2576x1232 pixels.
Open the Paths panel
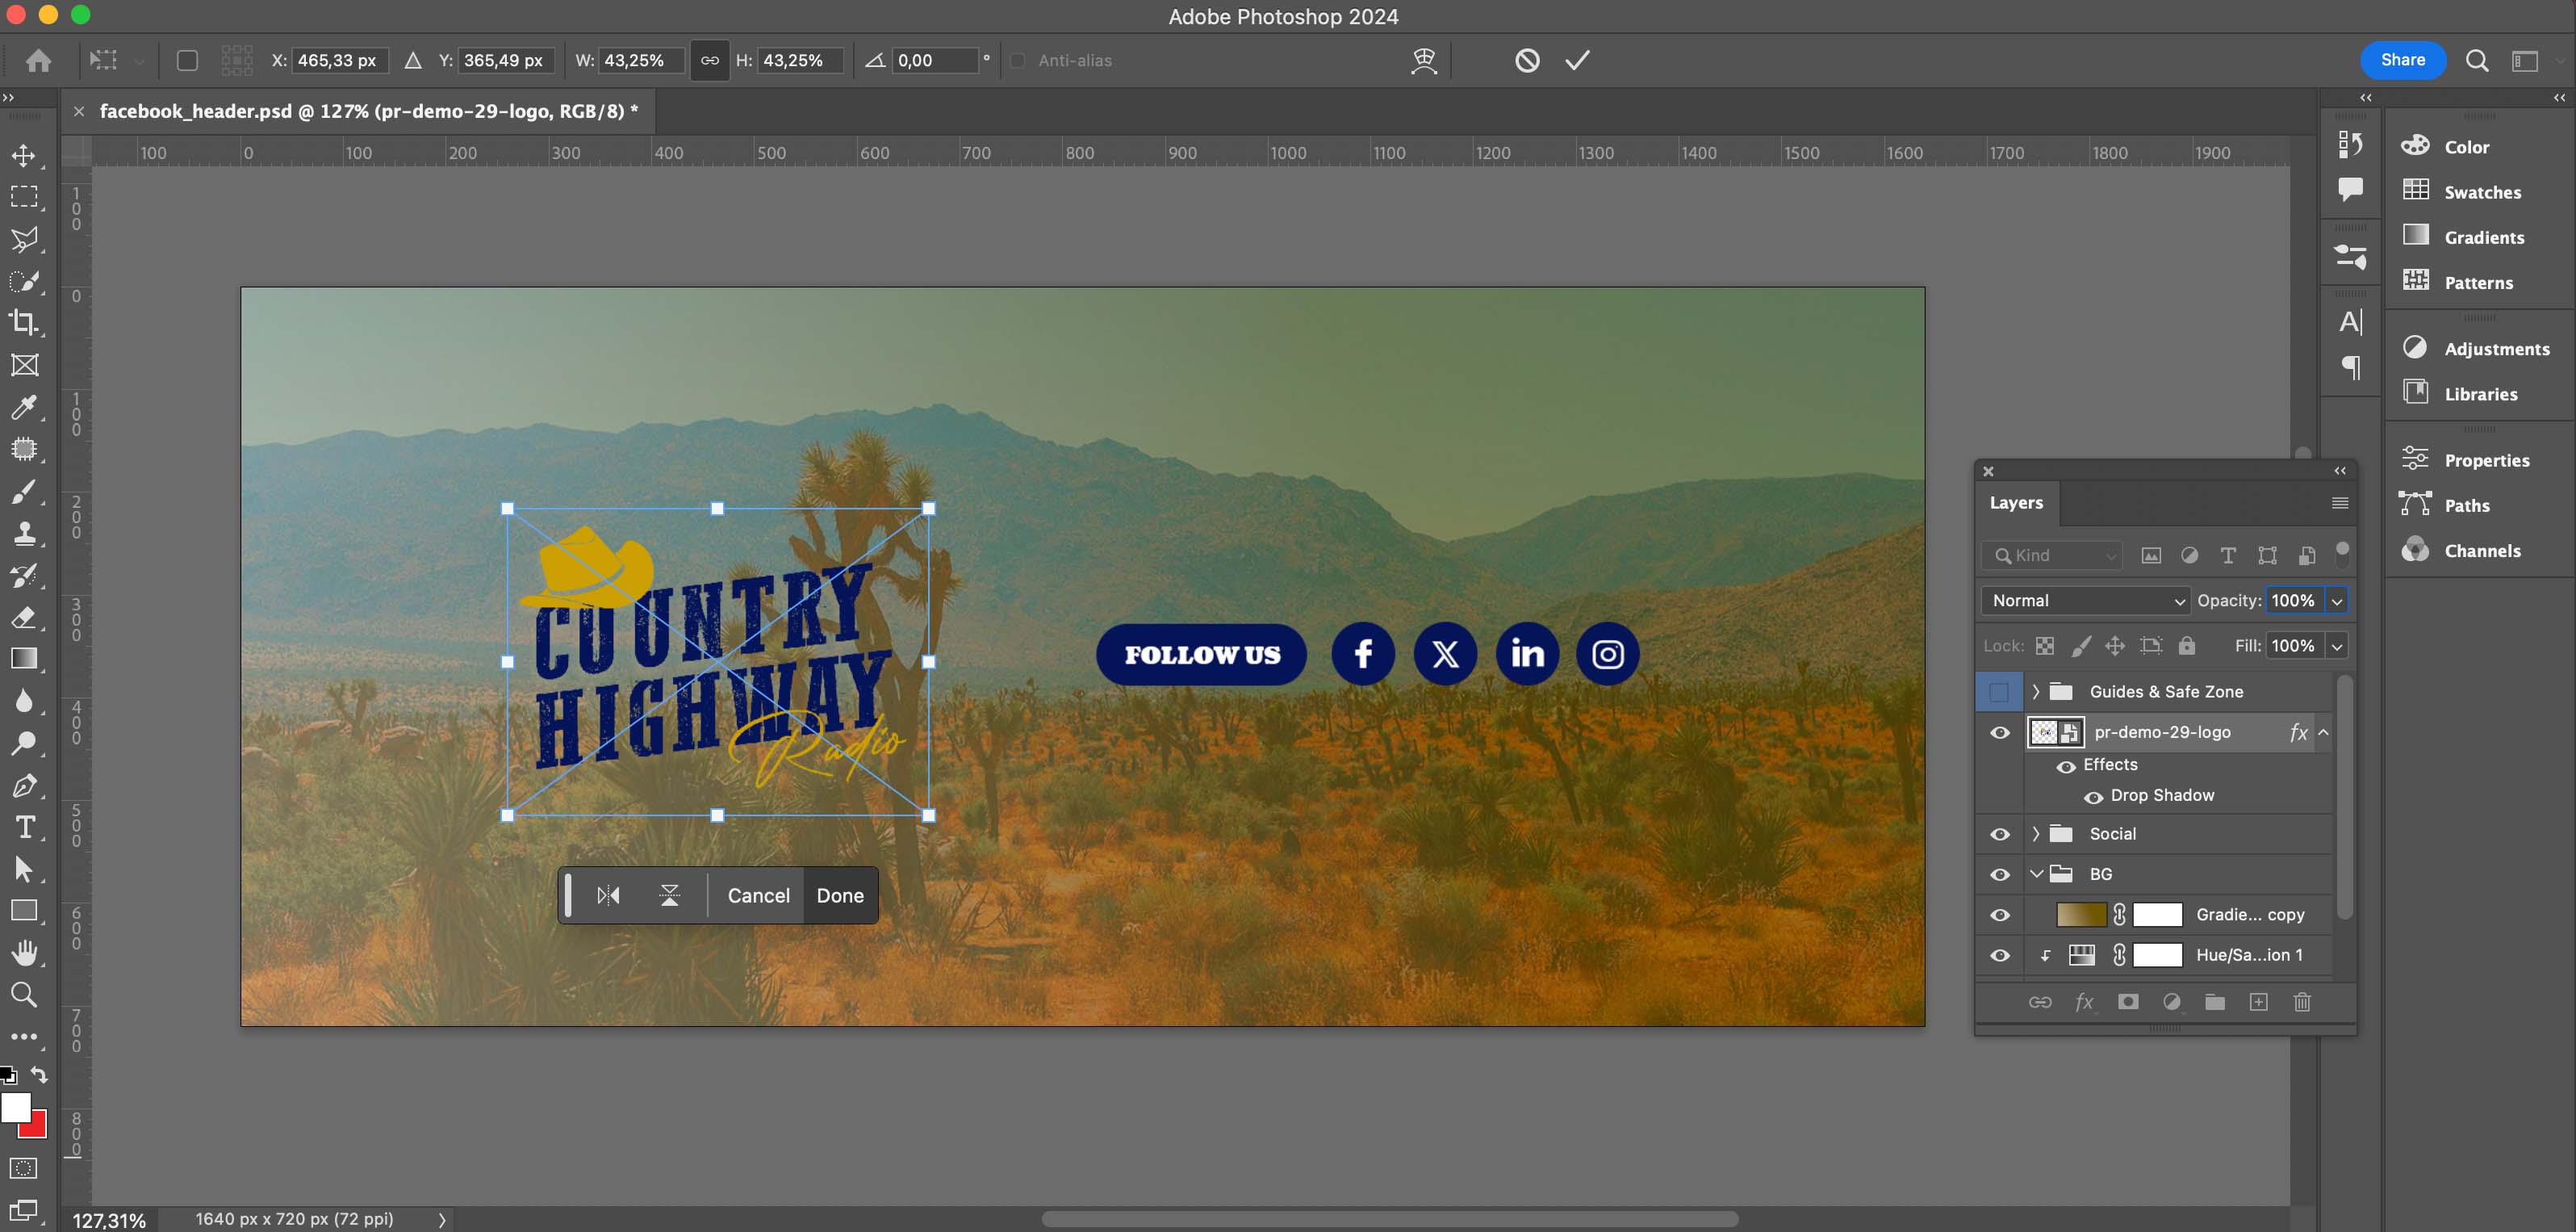pos(2466,505)
